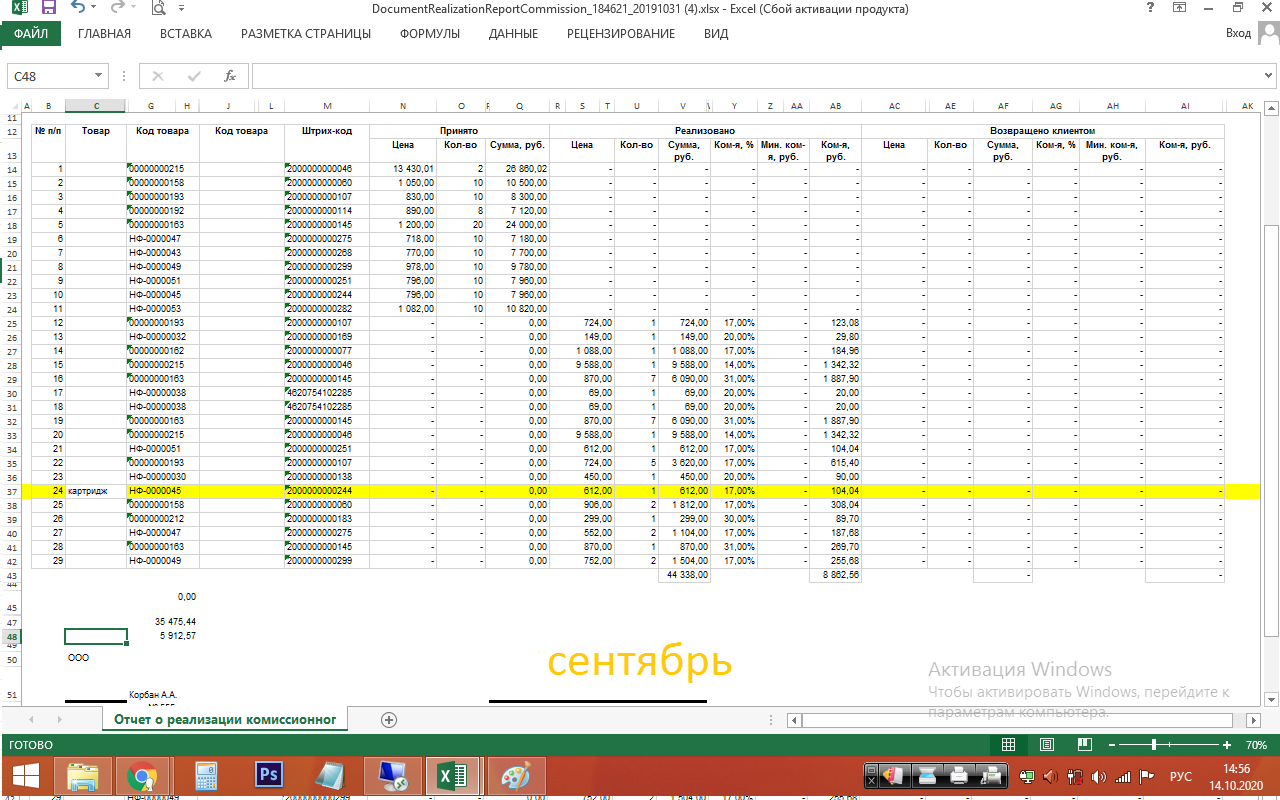This screenshot has height=800, width=1280.
Task: Switch to the ВСТАВКА ribbon tab
Action: point(186,33)
